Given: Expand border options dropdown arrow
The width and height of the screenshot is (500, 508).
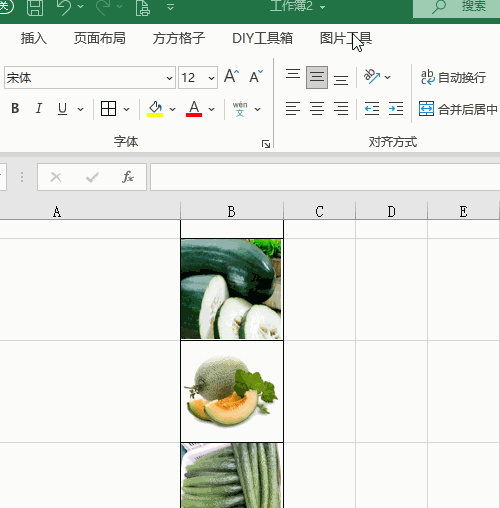Looking at the screenshot, I should (x=126, y=109).
